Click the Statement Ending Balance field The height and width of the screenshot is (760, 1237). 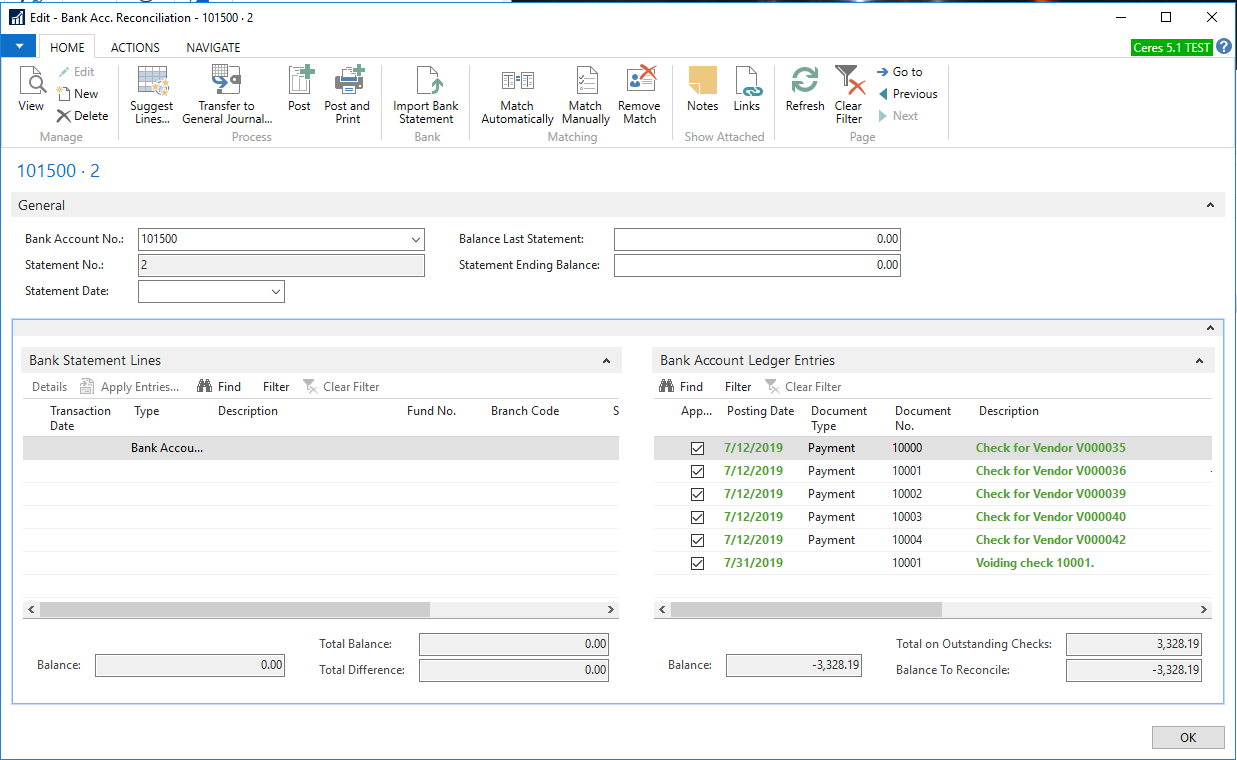coord(757,266)
